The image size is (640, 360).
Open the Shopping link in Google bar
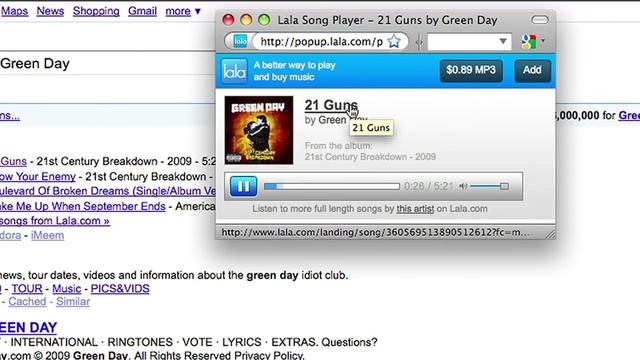coord(96,11)
